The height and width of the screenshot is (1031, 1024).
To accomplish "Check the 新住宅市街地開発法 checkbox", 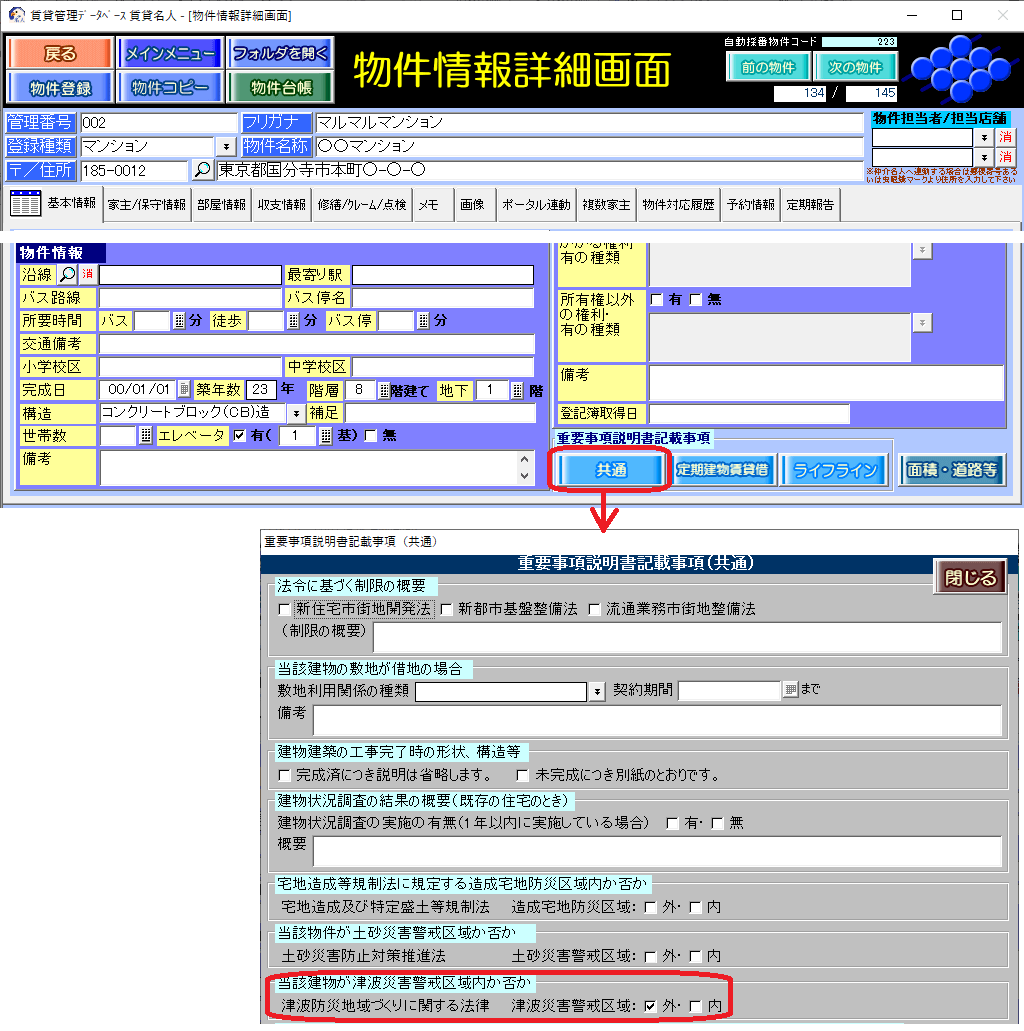I will coord(284,609).
